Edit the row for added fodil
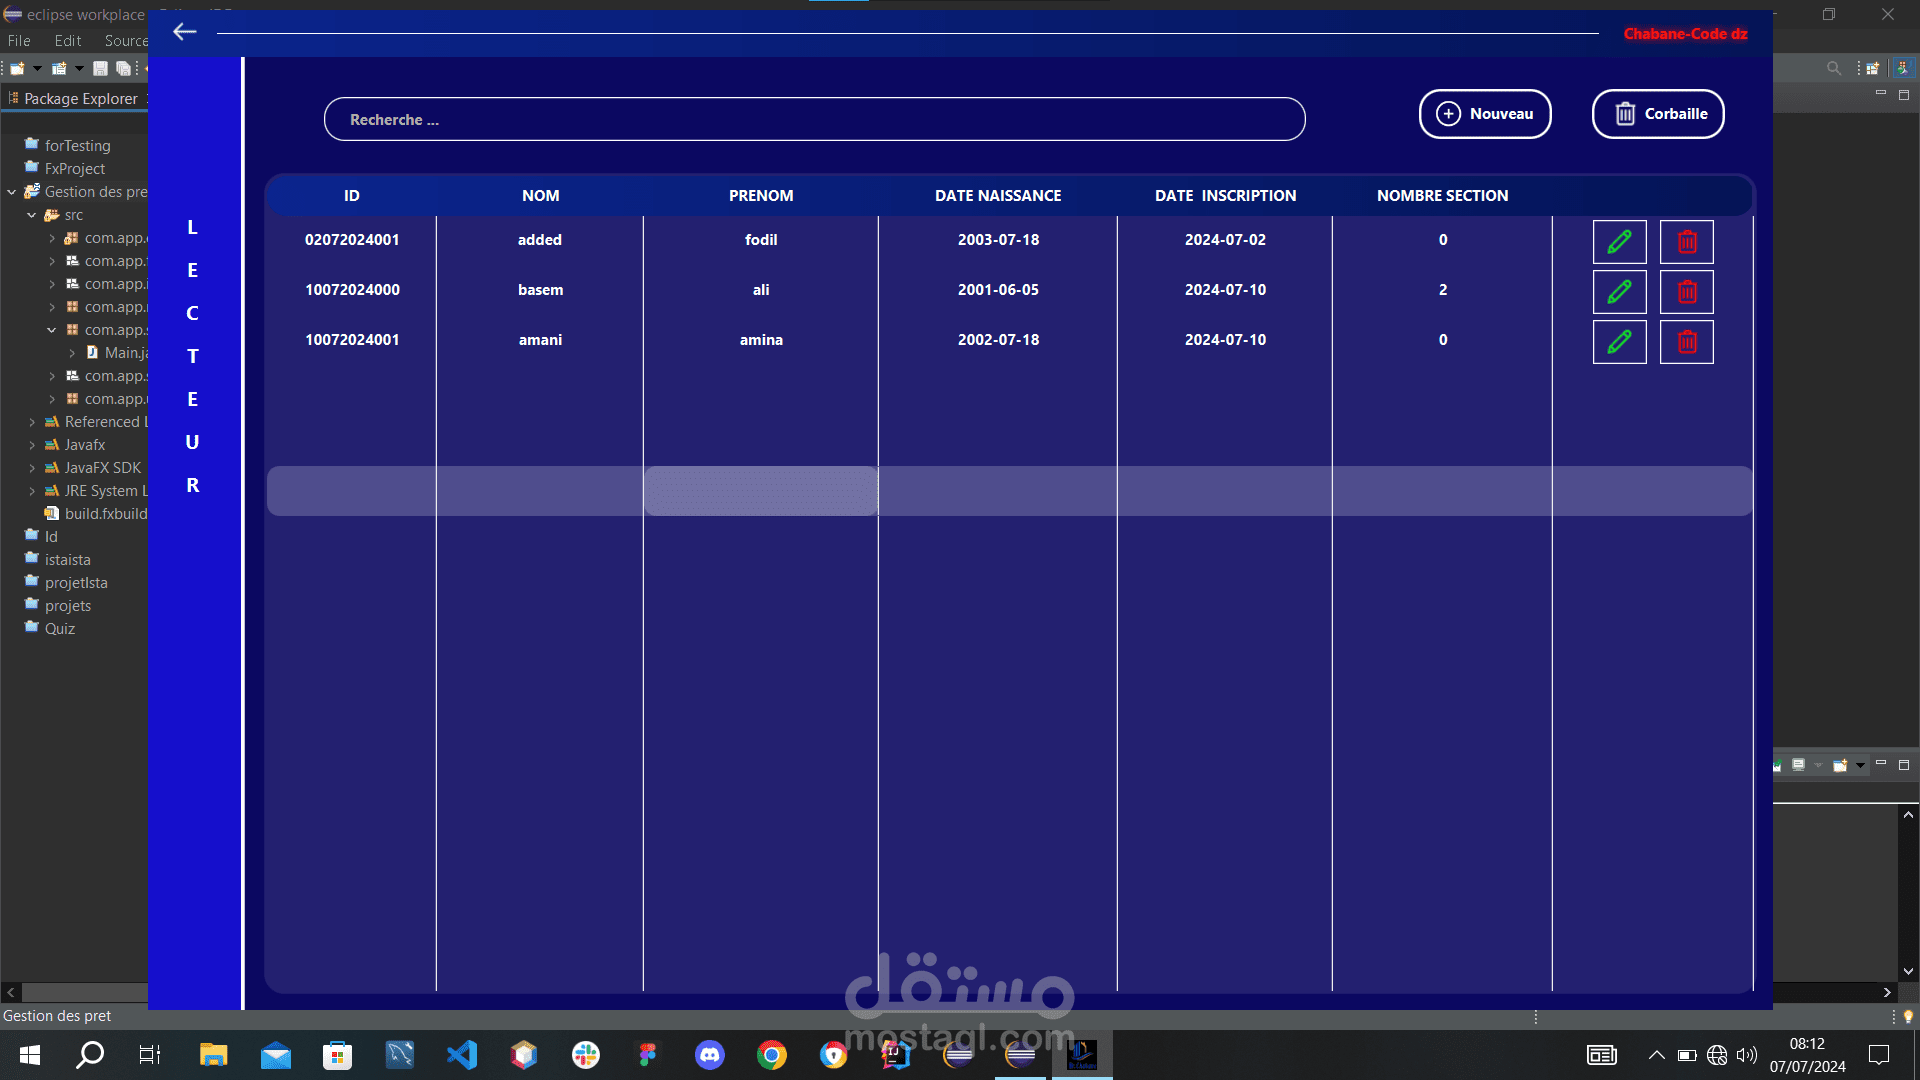 click(1619, 242)
